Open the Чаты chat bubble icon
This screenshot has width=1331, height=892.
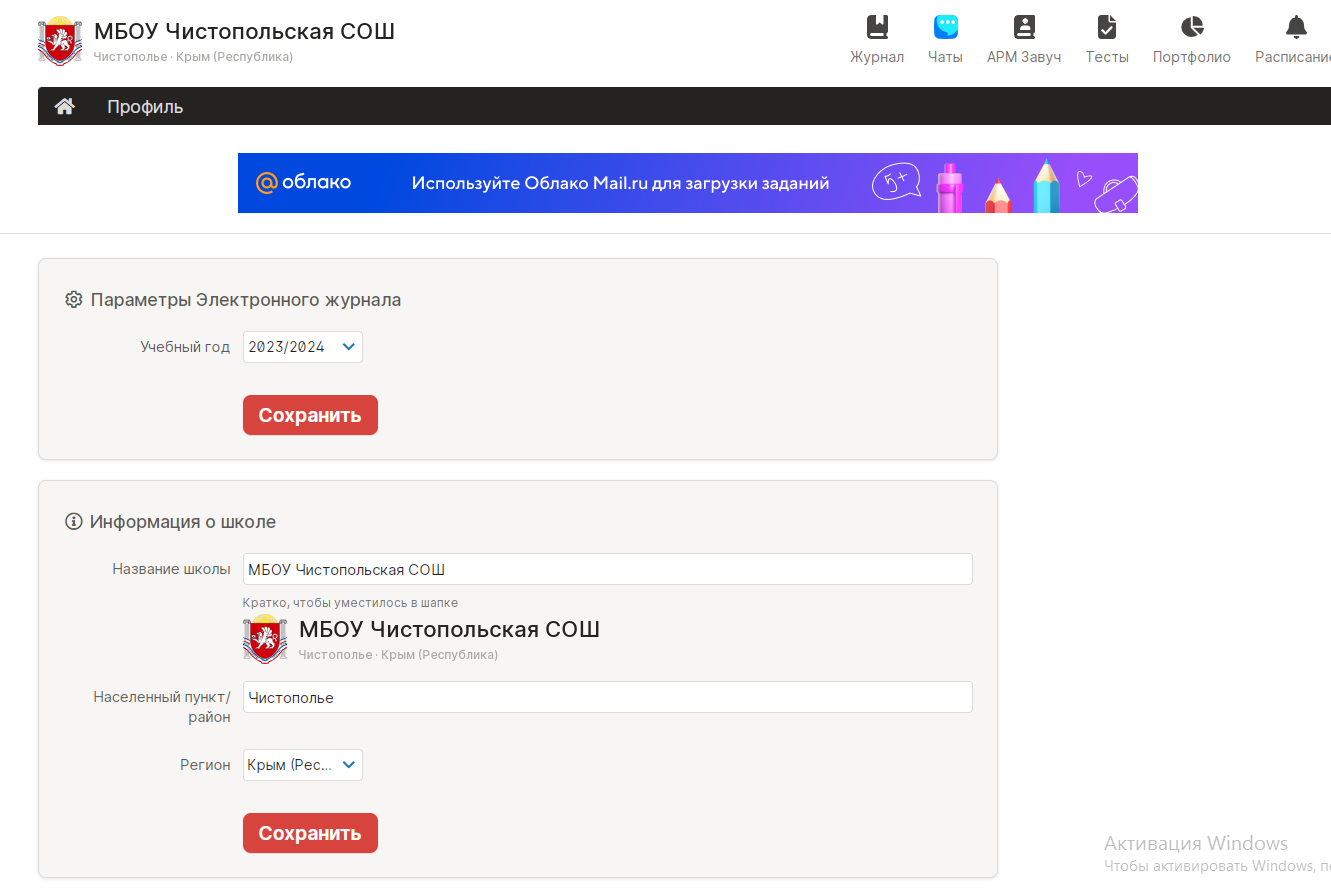pos(945,27)
